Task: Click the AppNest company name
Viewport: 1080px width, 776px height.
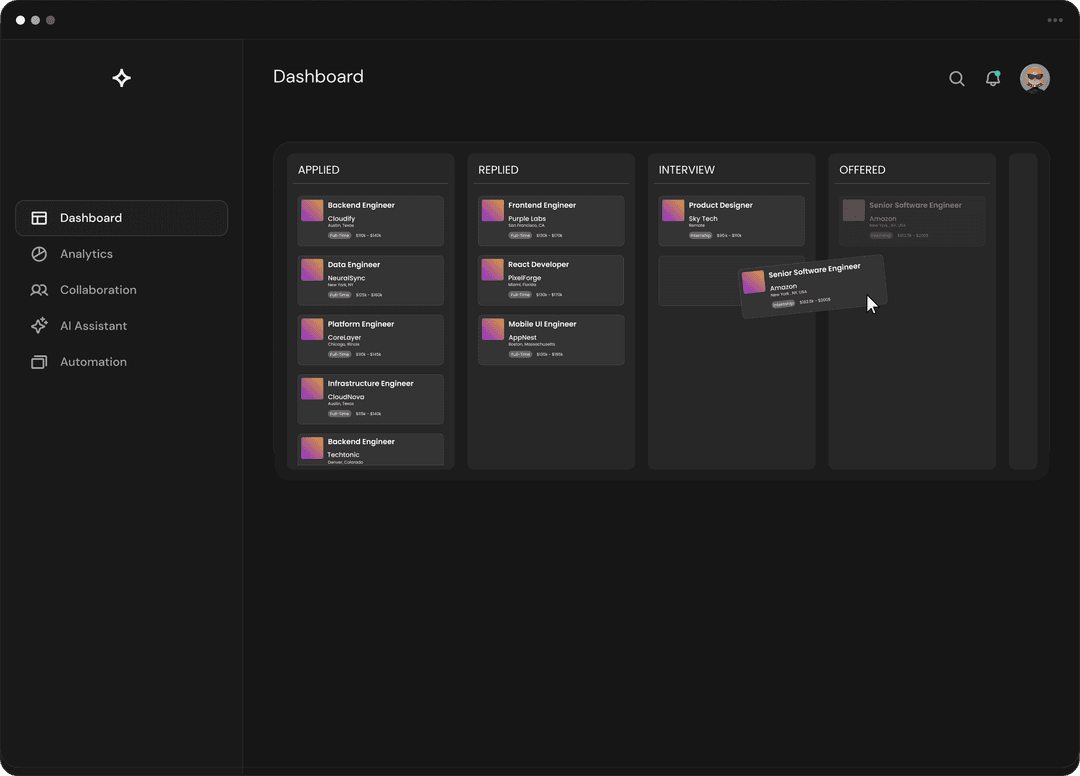Action: click(x=522, y=338)
